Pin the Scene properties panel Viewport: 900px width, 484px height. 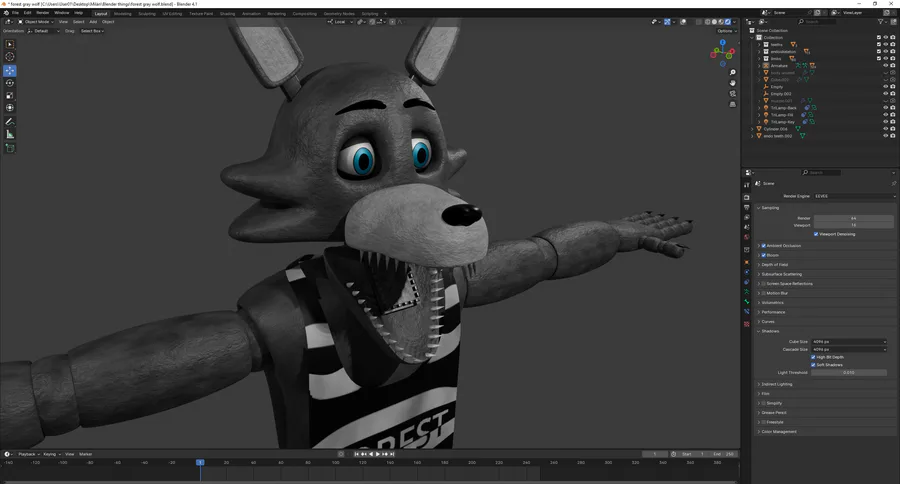pos(894,183)
